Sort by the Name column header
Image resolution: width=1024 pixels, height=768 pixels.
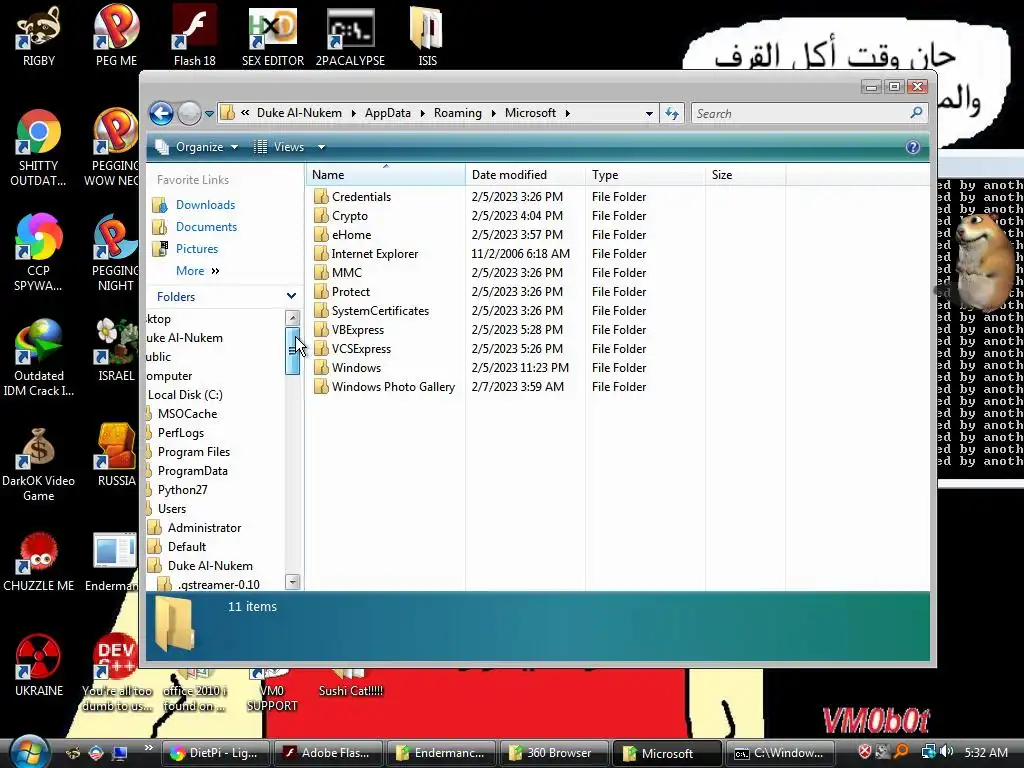pos(385,175)
